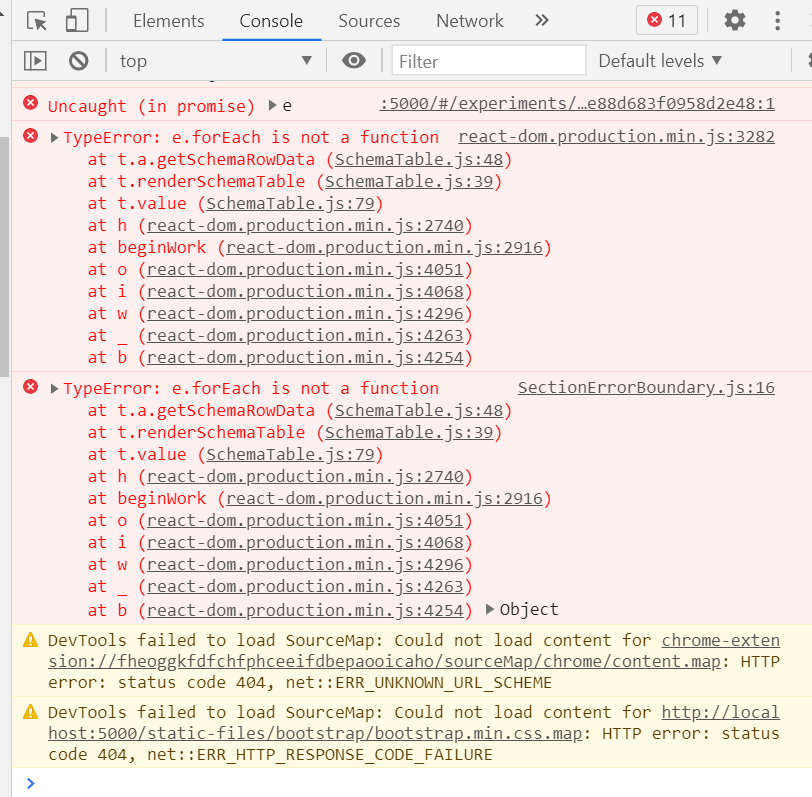Switch to the Console tab
812x797 pixels.
[271, 21]
